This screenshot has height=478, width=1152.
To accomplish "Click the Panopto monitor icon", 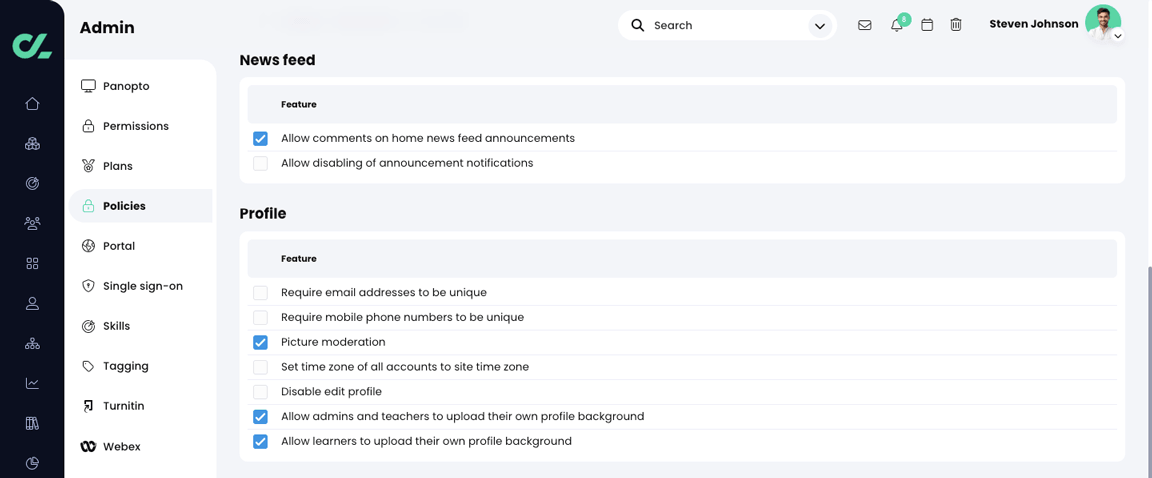I will [x=88, y=86].
